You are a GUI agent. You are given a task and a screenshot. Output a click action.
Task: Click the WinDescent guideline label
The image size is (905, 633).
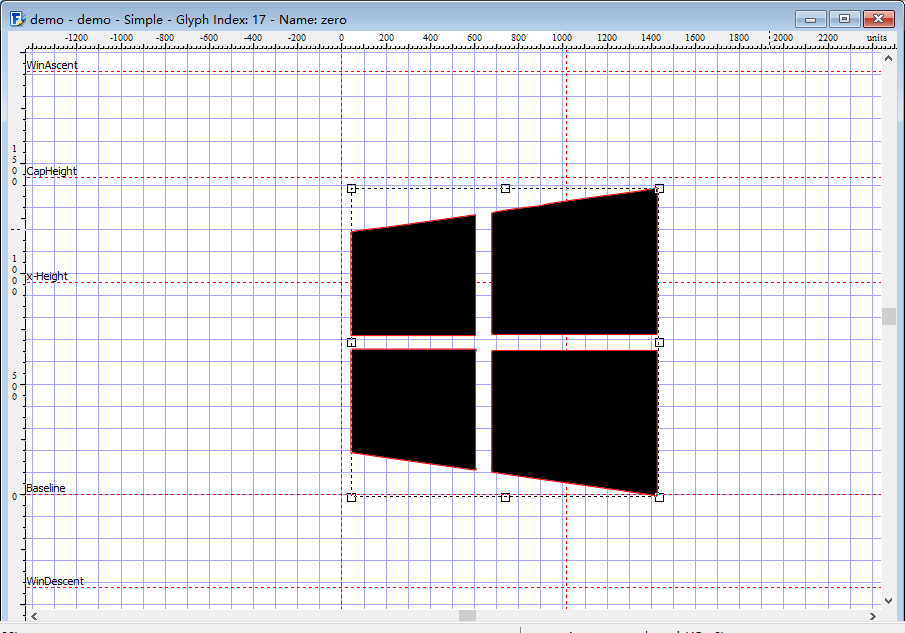pyautogui.click(x=55, y=581)
